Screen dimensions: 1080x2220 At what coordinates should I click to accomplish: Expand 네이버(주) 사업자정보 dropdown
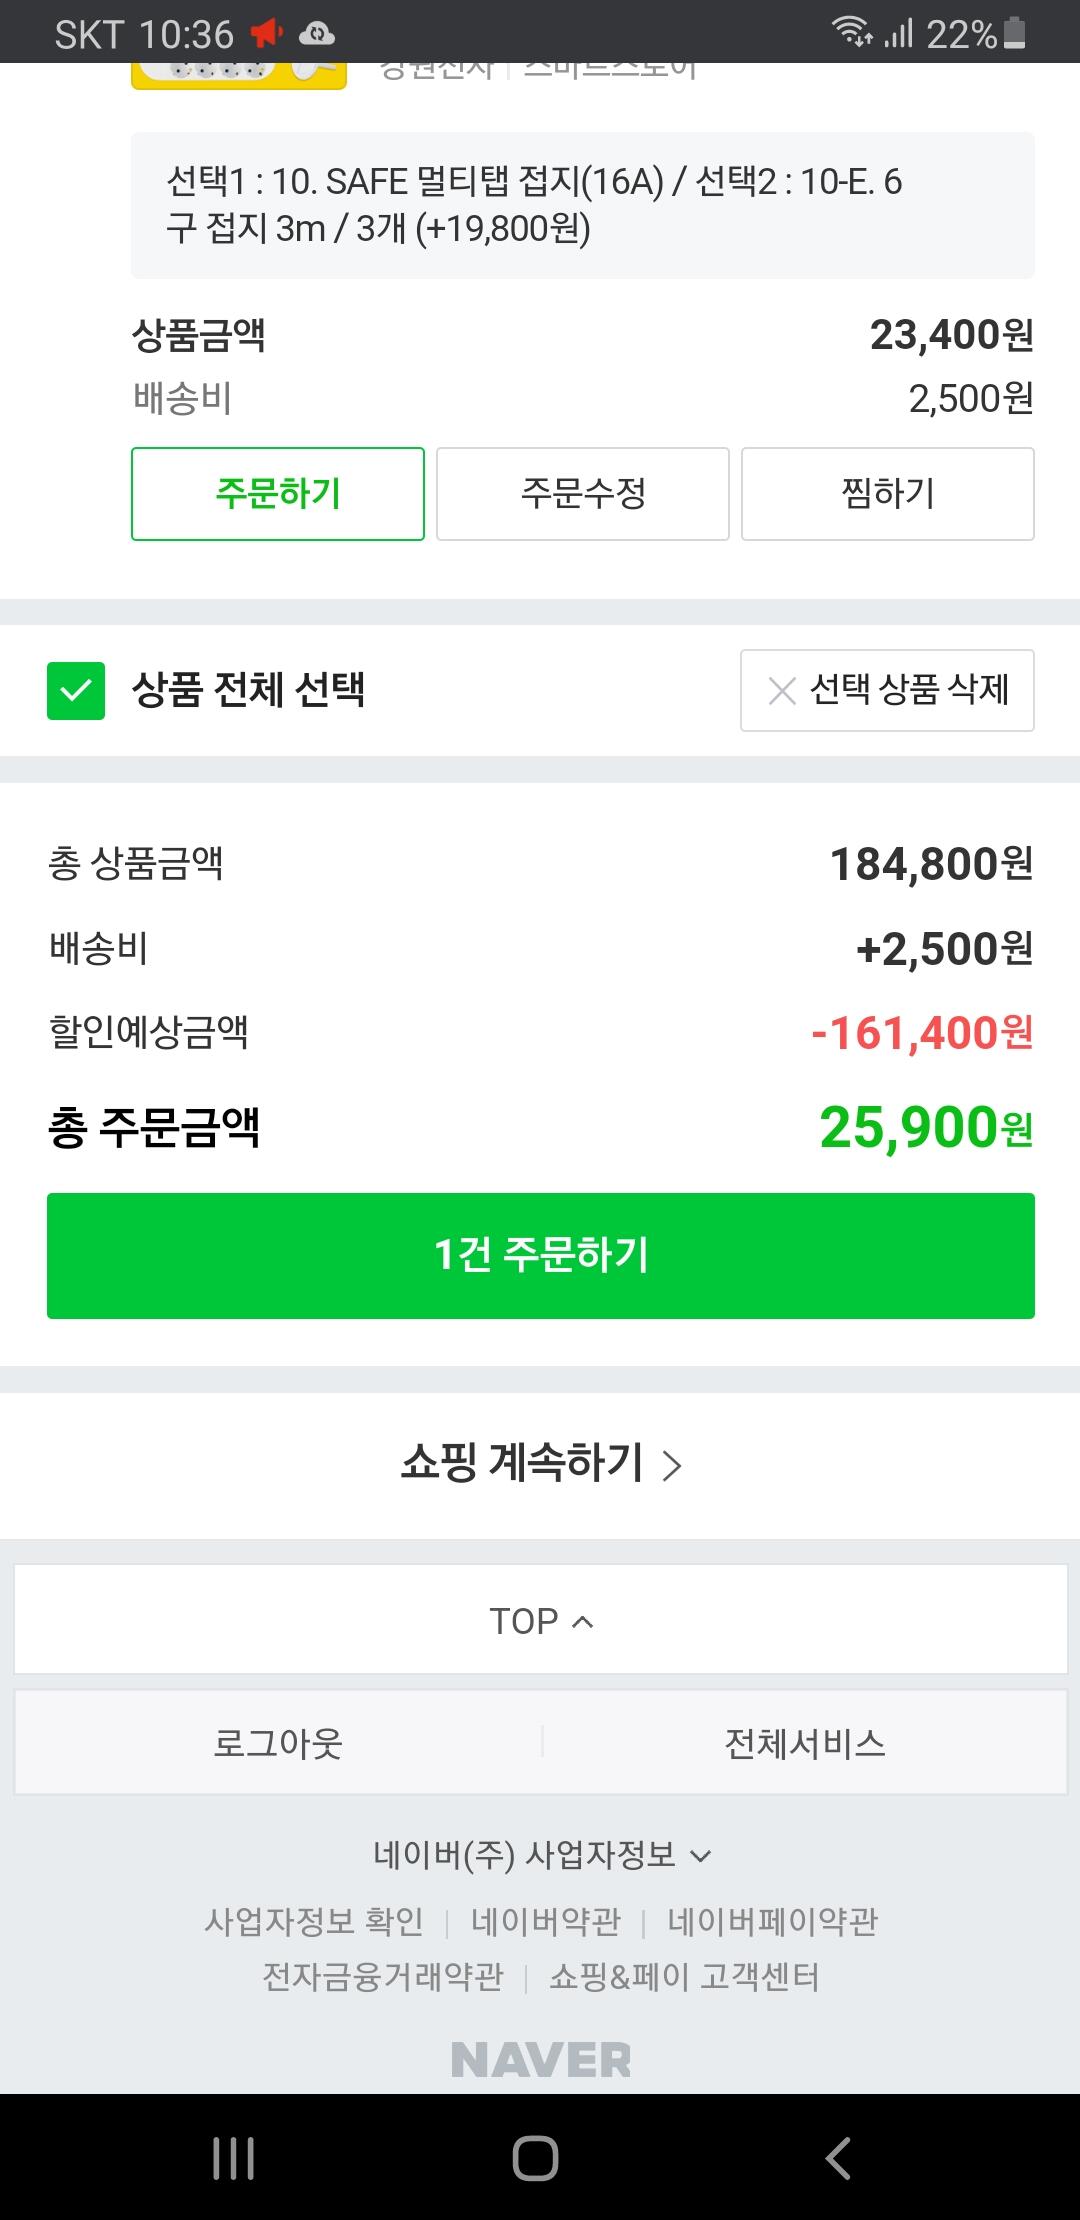click(x=541, y=1855)
